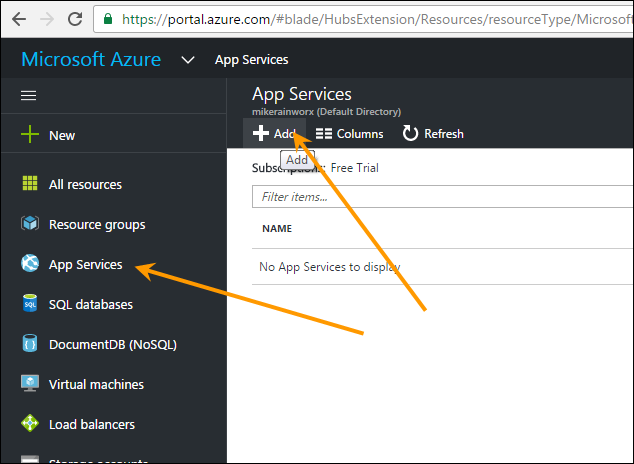Select the portal.azure.com address bar
634x464 pixels.
363,19
